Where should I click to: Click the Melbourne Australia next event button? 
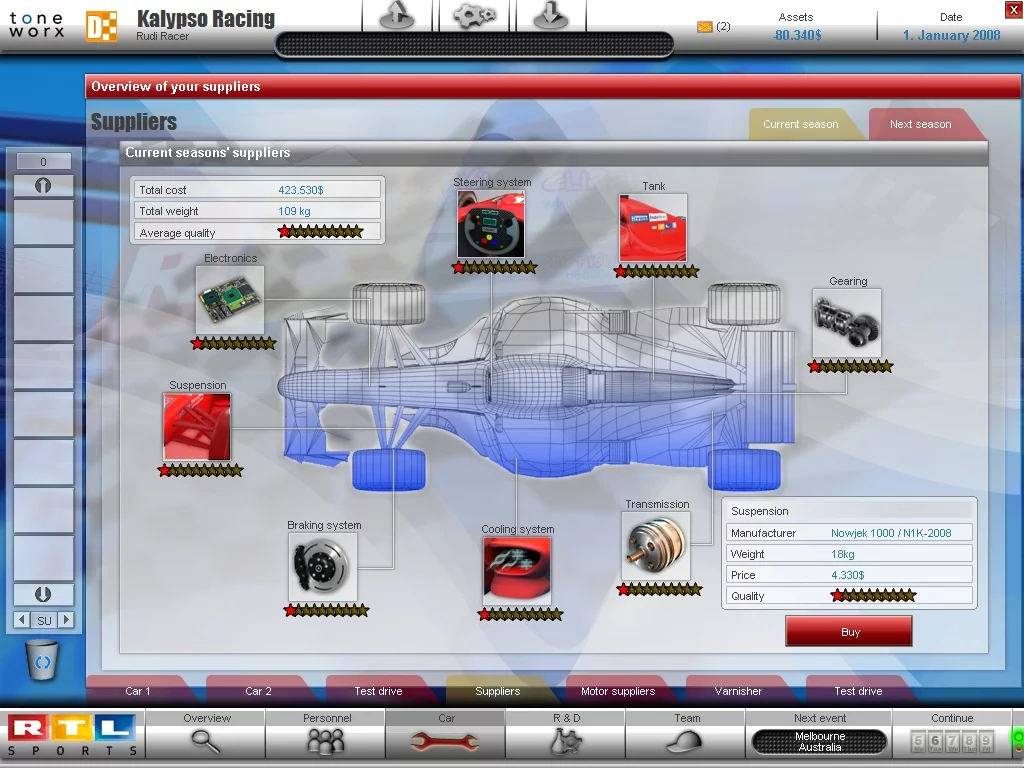(819, 742)
